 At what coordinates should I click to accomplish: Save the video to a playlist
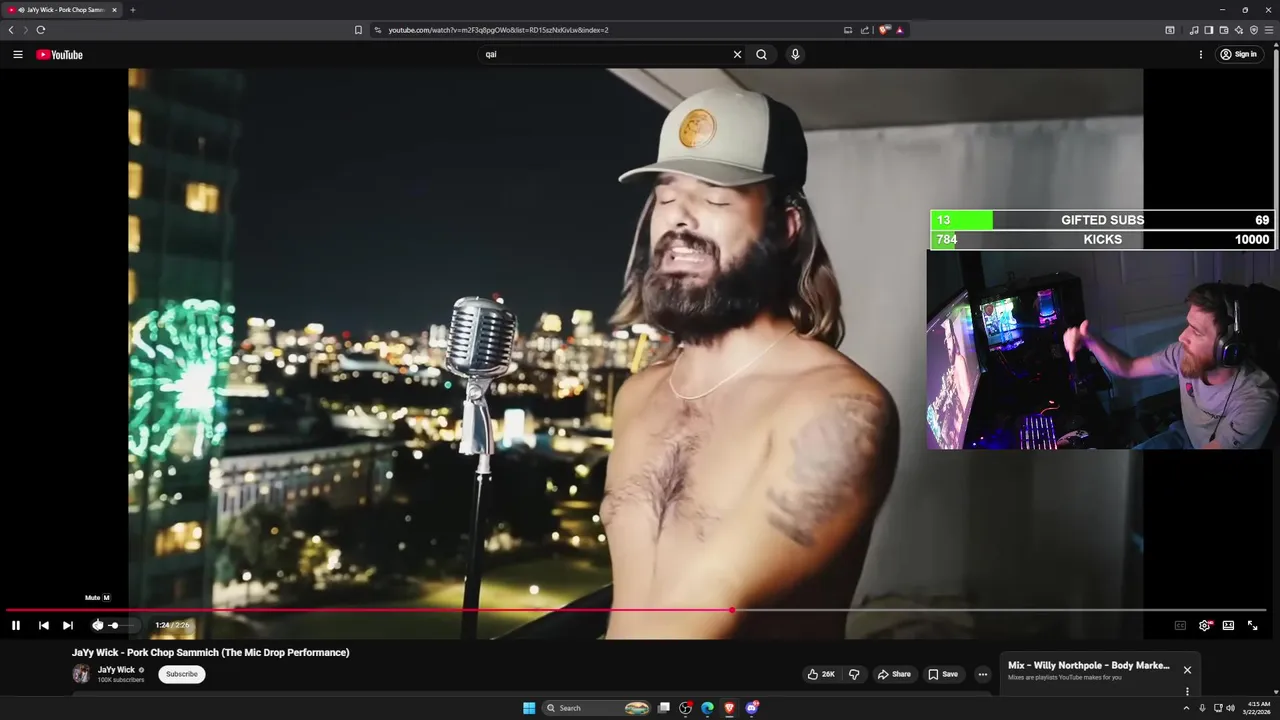pyautogui.click(x=943, y=674)
